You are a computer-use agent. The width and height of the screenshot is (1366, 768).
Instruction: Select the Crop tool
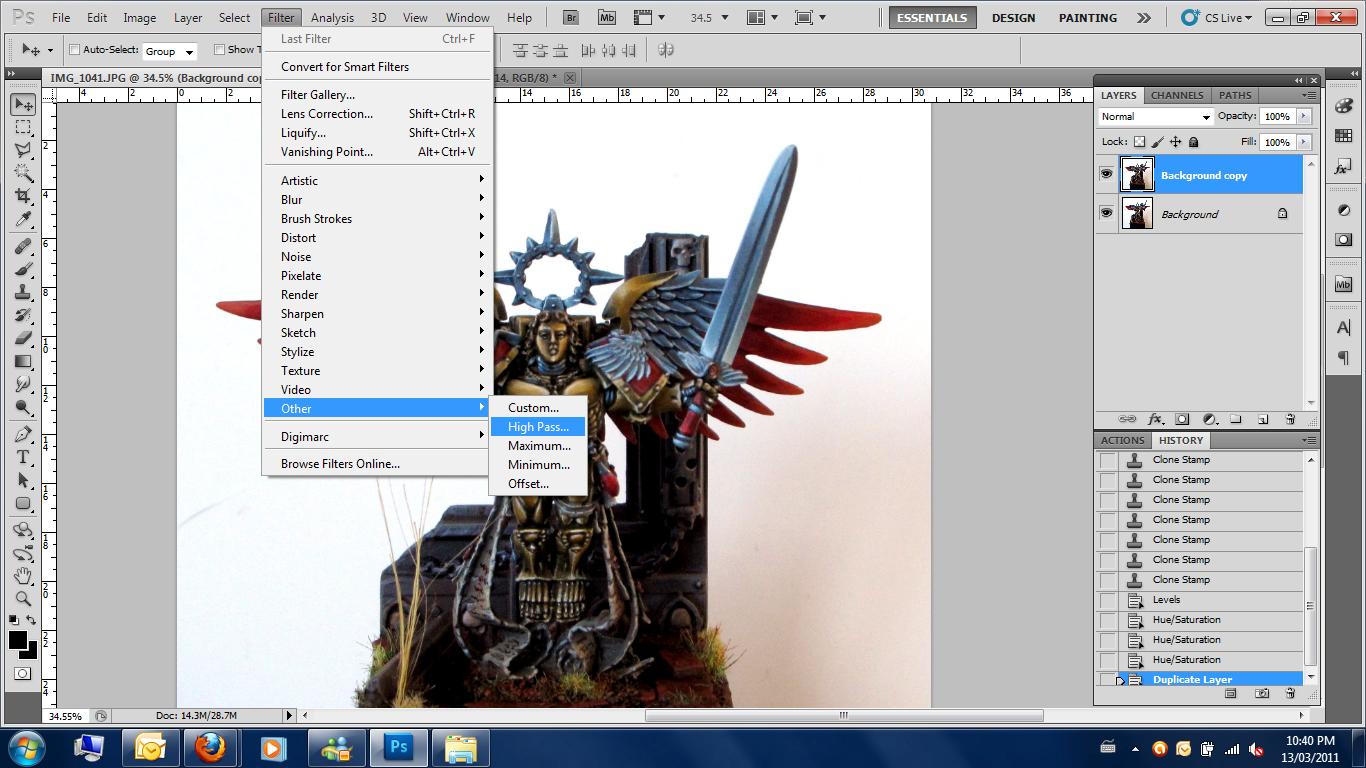pos(23,196)
